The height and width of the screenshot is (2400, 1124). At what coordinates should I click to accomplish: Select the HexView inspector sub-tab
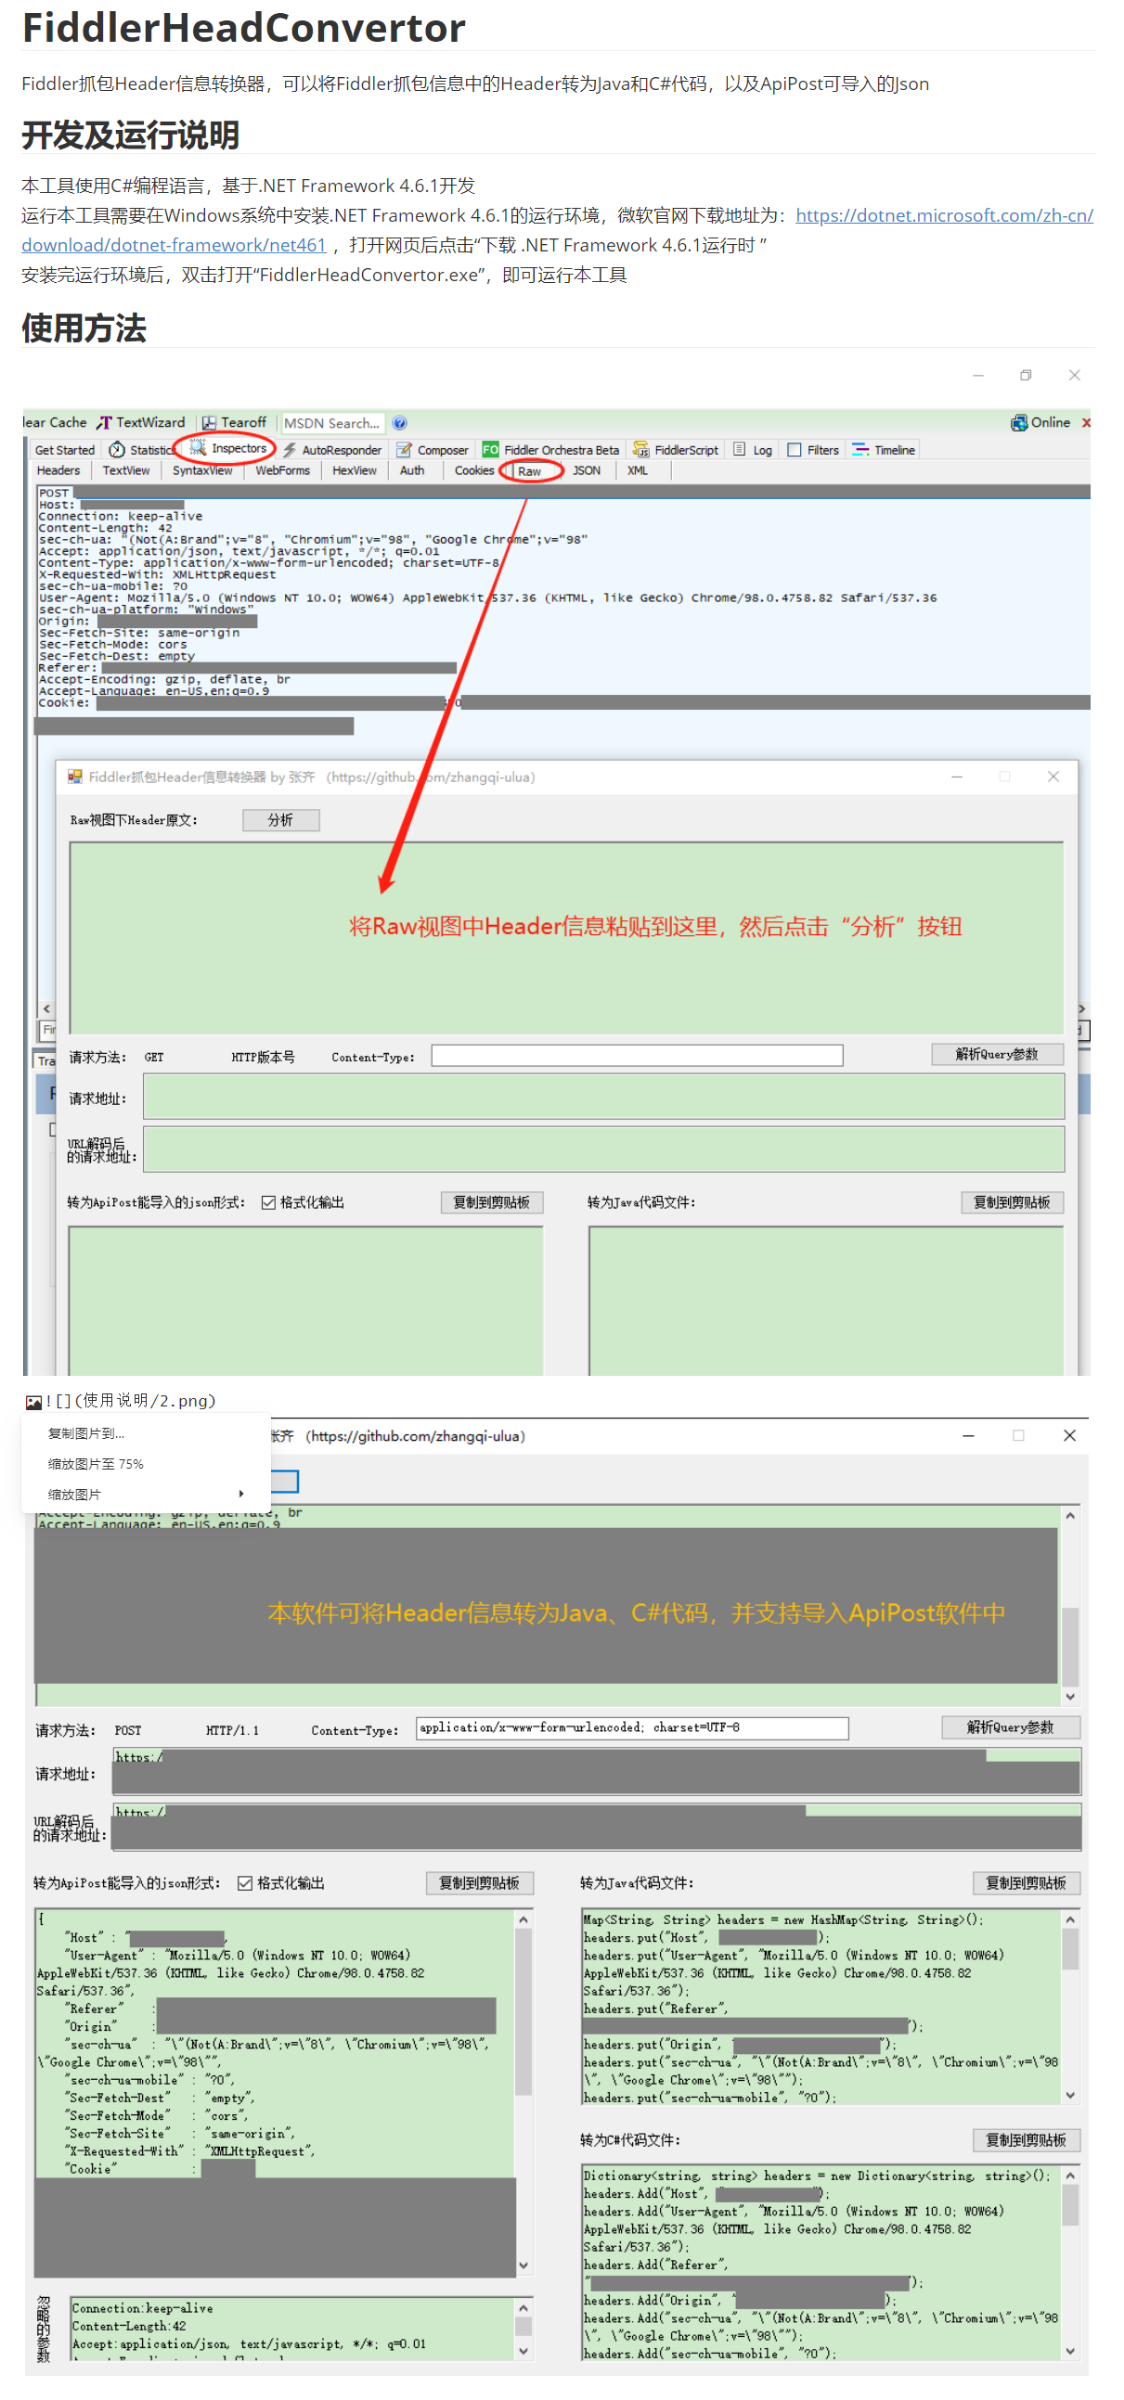(354, 470)
